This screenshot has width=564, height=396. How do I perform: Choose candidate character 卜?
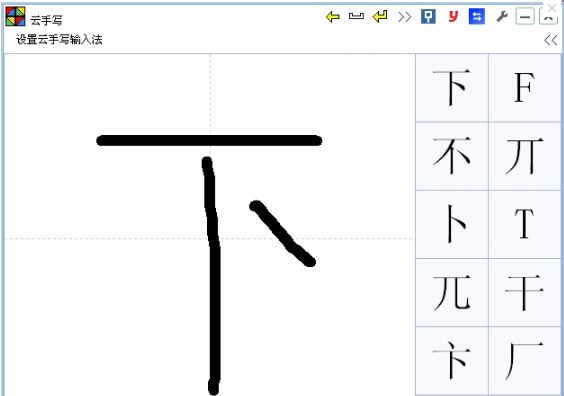(x=452, y=224)
